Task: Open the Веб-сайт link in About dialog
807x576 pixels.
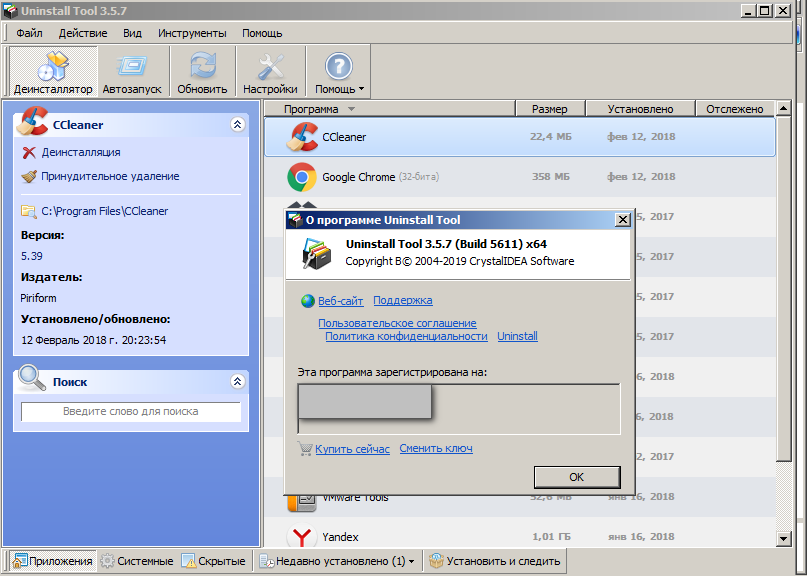Action: (341, 301)
